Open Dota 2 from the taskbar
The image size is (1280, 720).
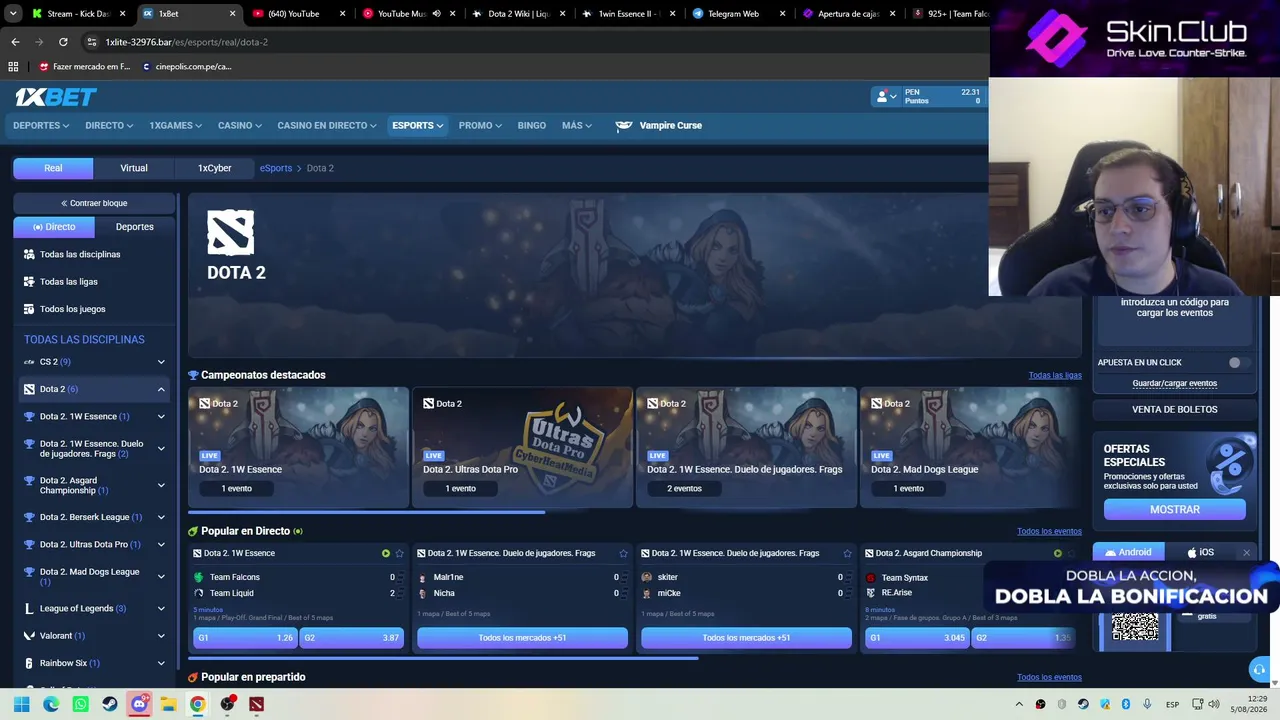[x=256, y=704]
